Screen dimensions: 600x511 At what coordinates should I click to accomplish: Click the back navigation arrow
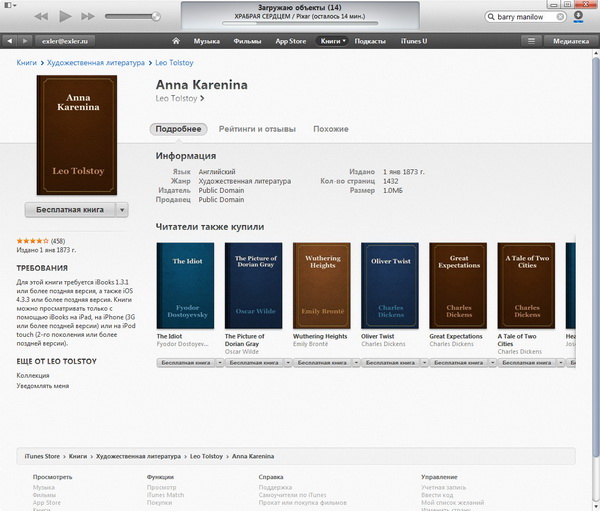coord(9,41)
